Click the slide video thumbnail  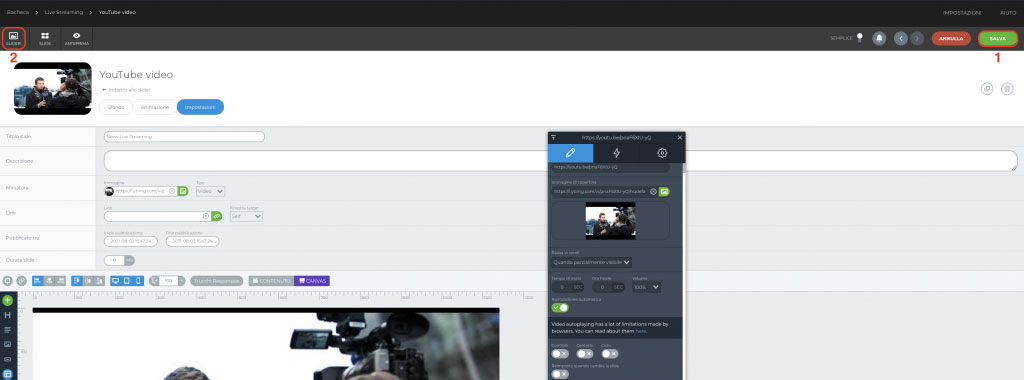(52, 89)
